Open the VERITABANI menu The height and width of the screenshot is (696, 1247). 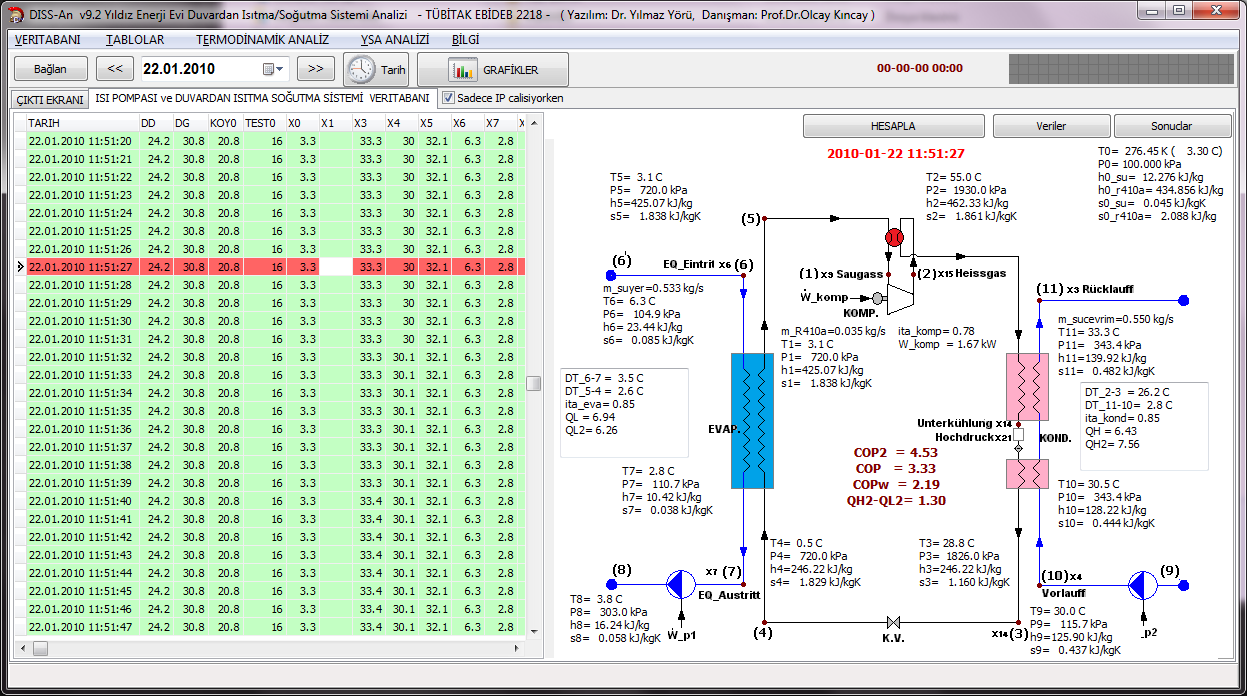click(47, 40)
